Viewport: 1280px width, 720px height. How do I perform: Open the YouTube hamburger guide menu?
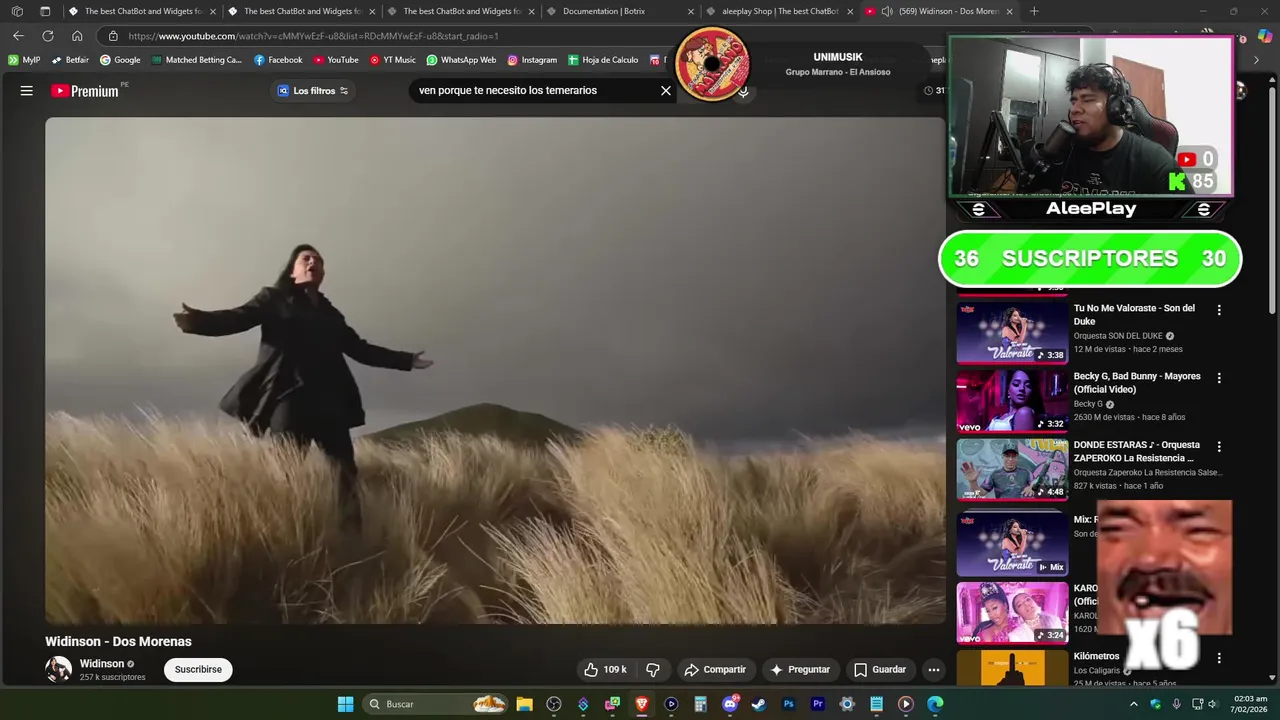pyautogui.click(x=27, y=91)
